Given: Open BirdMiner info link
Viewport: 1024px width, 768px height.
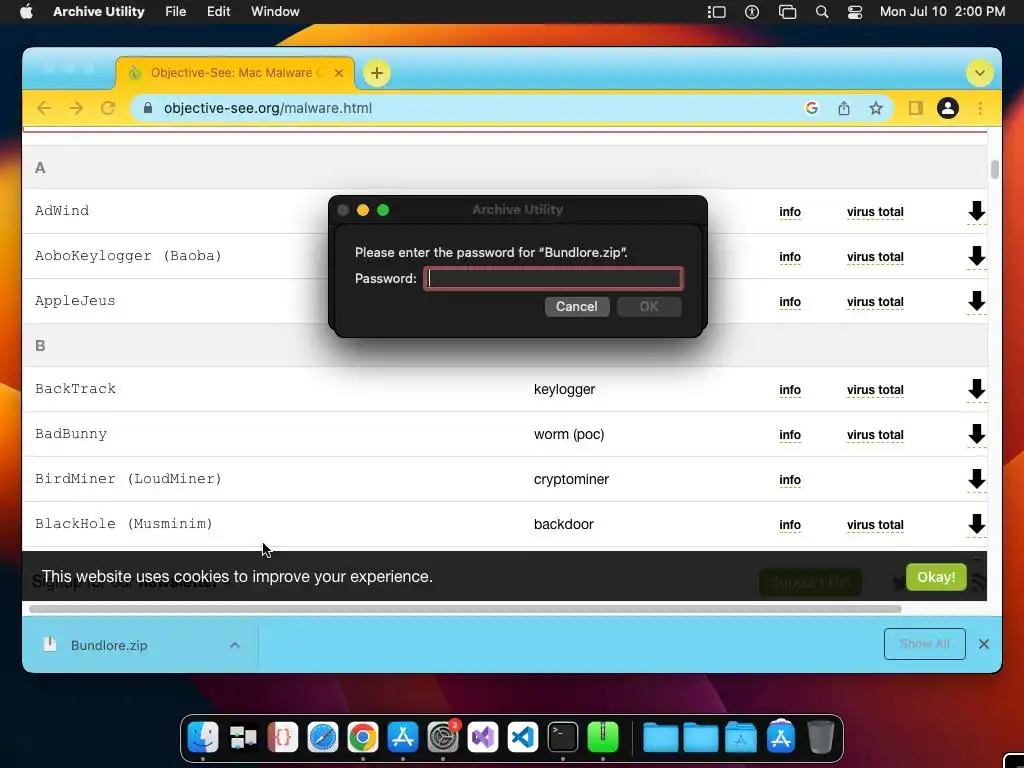Looking at the screenshot, I should coord(790,480).
